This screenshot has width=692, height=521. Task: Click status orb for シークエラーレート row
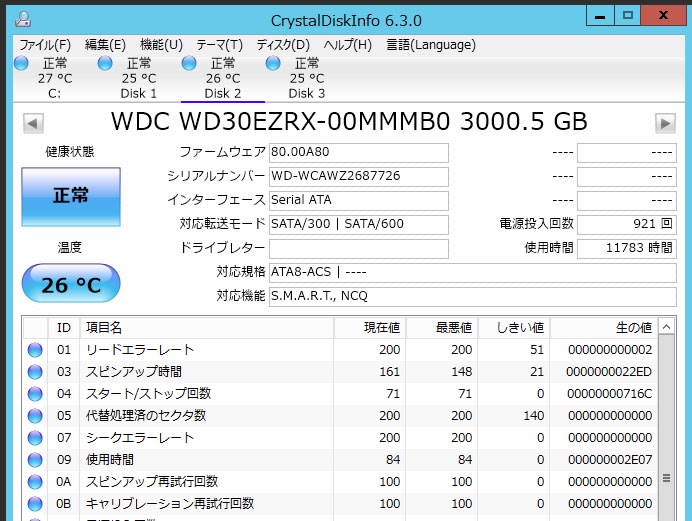[x=35, y=438]
